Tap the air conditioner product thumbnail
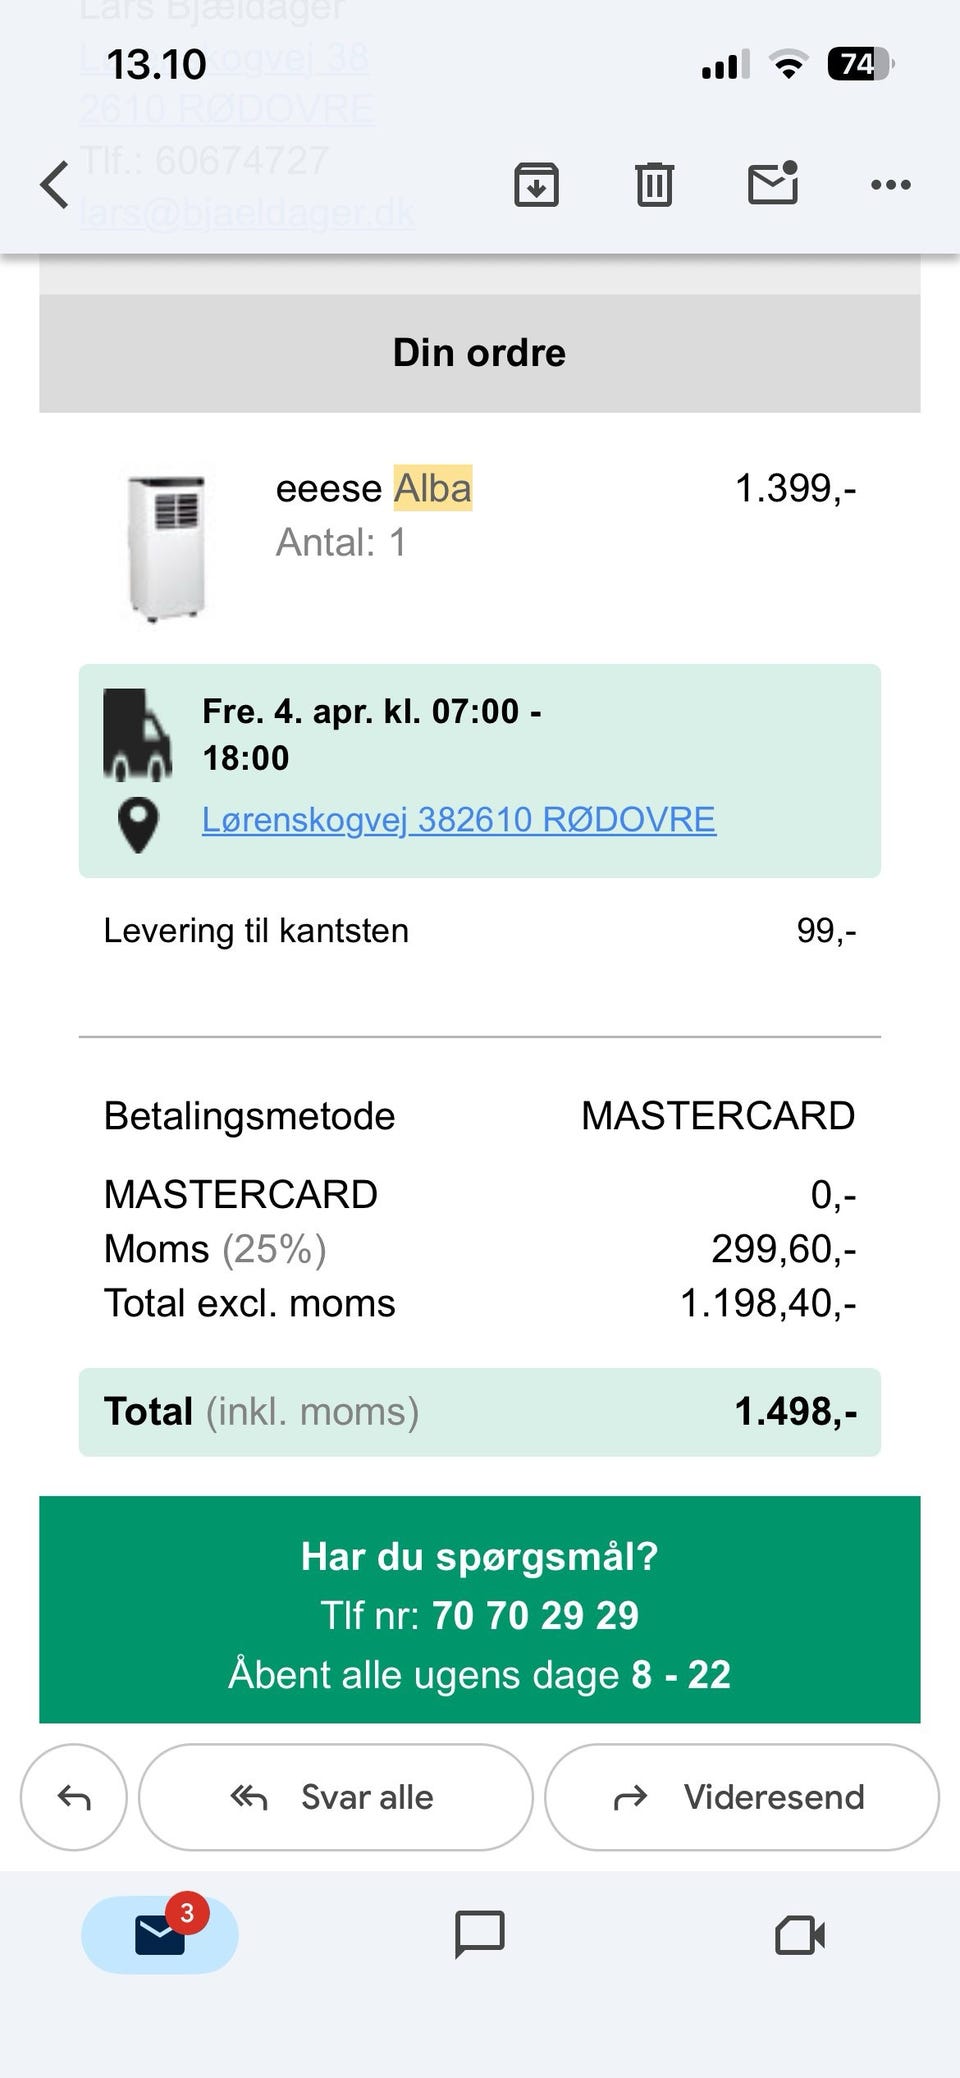Image resolution: width=960 pixels, height=2078 pixels. pos(166,547)
